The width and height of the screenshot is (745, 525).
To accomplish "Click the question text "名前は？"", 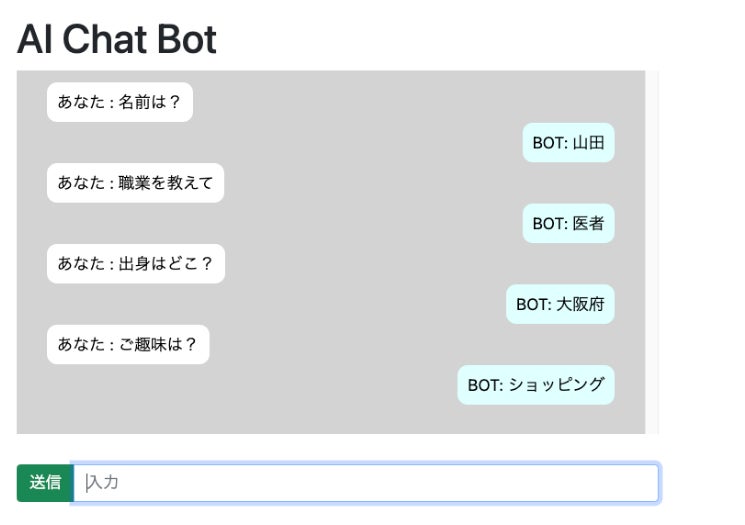I will (150, 102).
